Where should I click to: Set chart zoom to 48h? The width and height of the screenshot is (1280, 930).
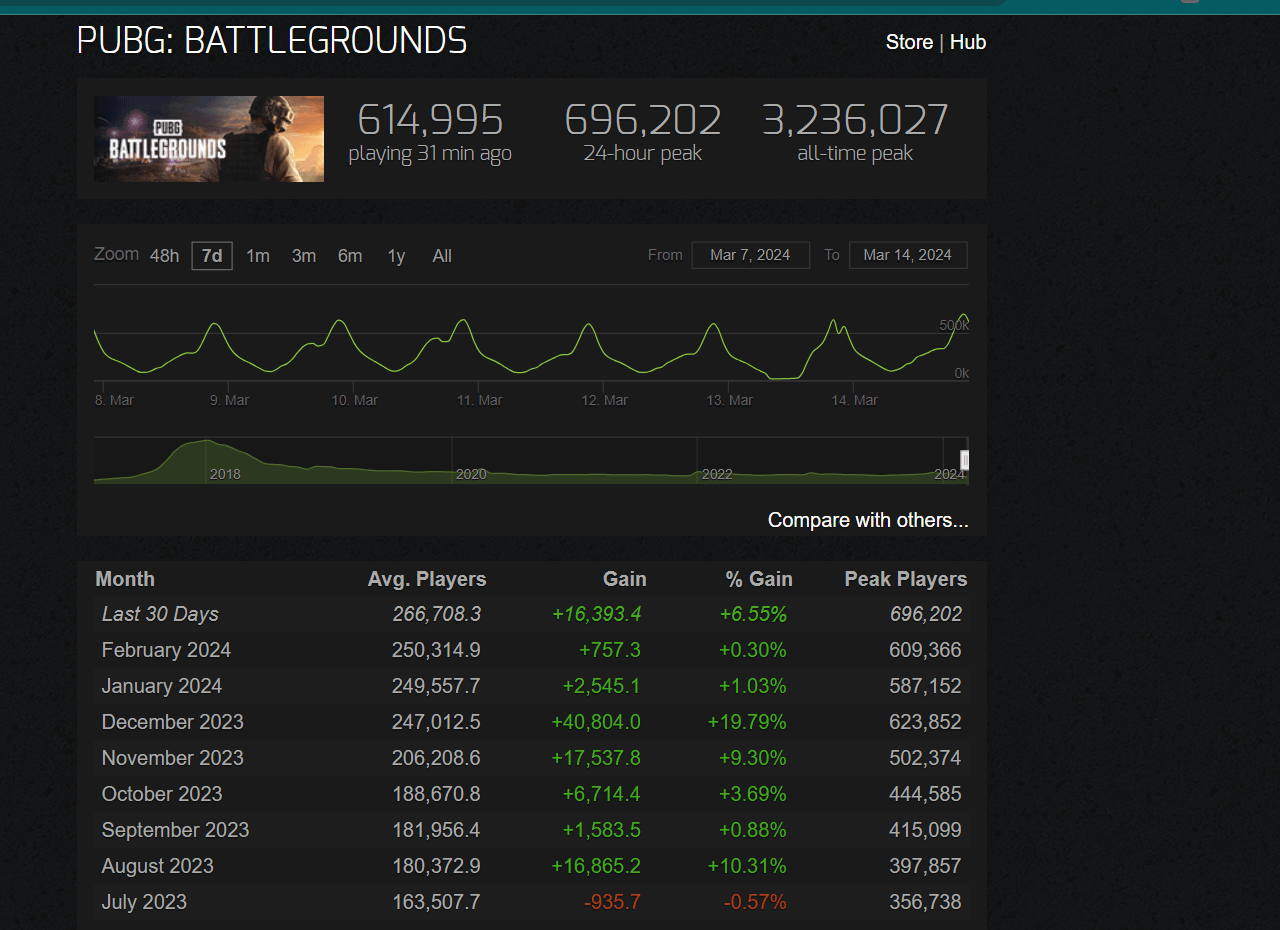point(164,256)
